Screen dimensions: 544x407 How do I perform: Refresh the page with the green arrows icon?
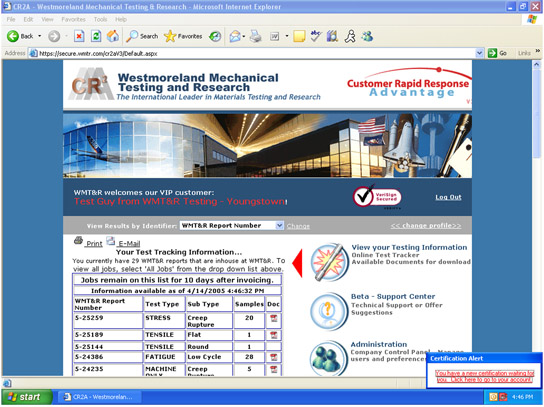point(96,36)
